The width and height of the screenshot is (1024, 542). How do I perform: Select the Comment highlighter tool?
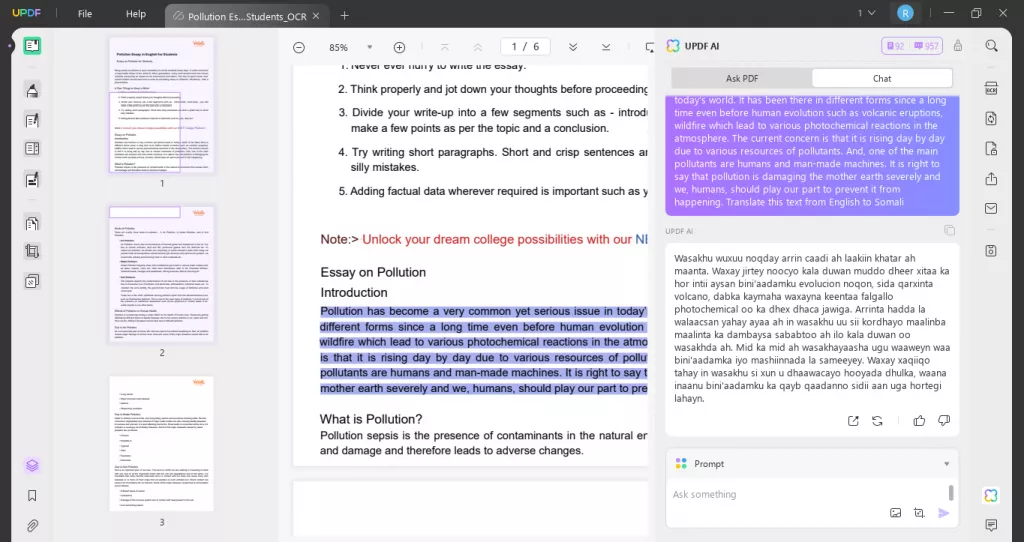[x=32, y=90]
